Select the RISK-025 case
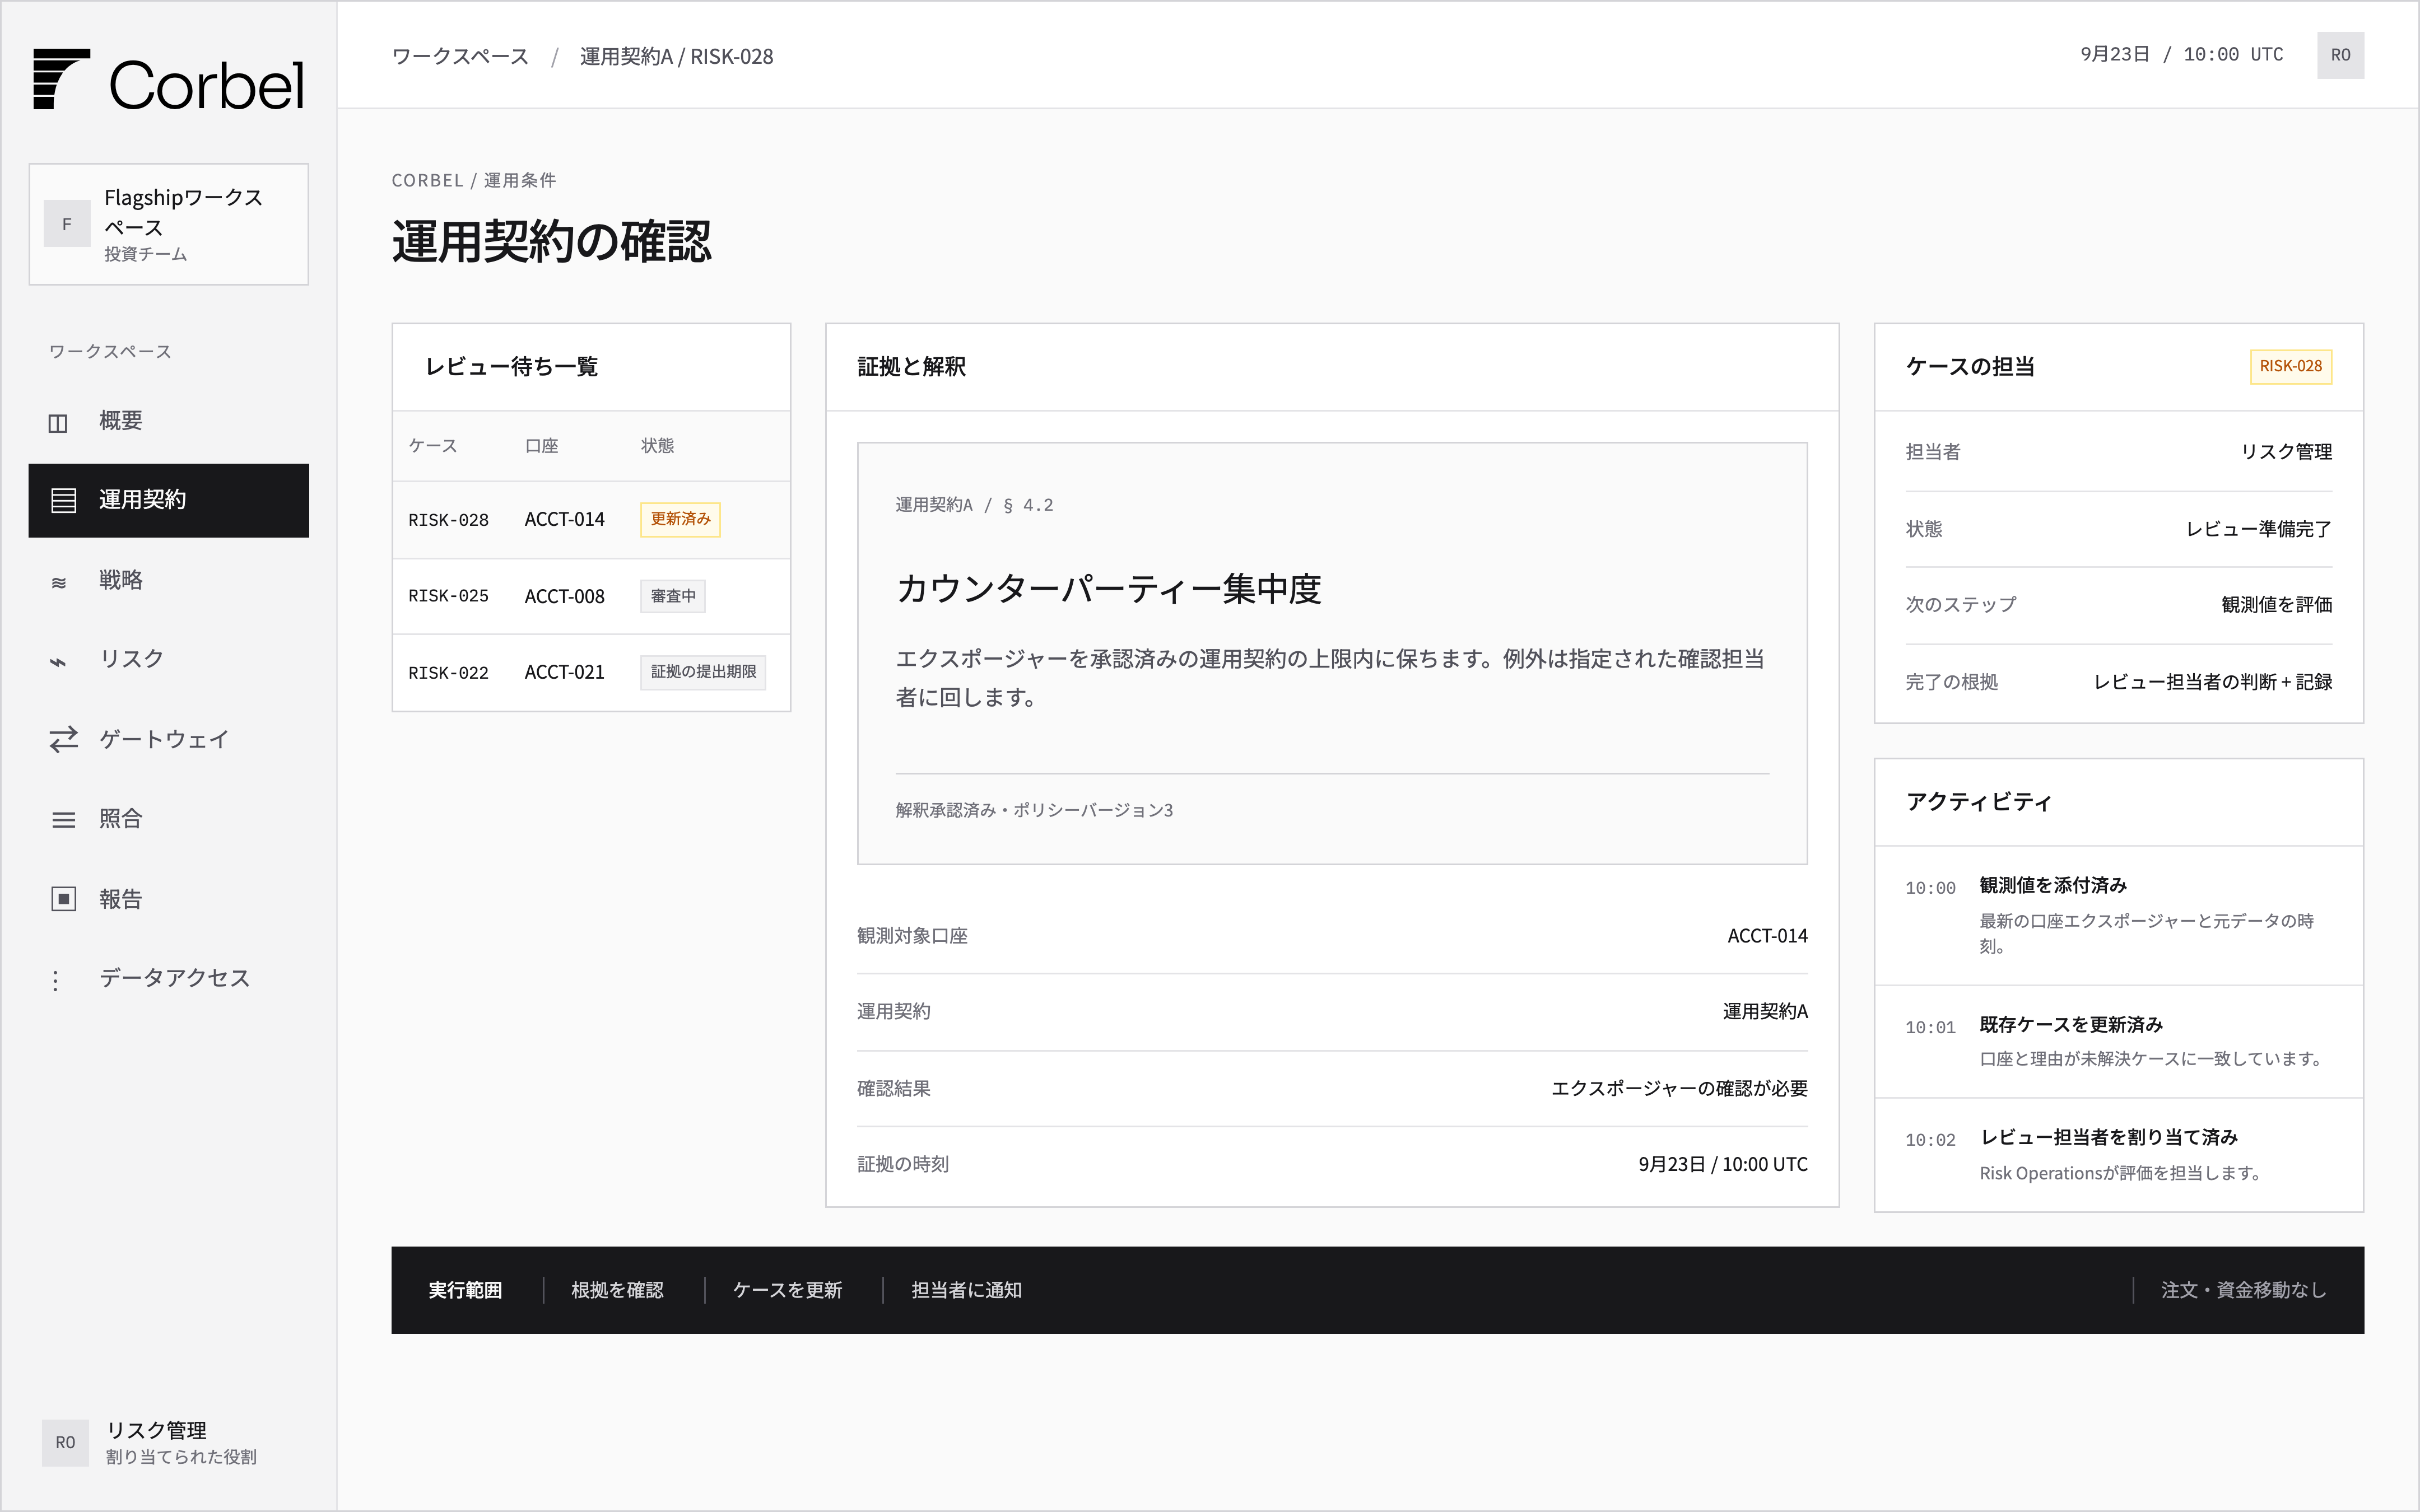The height and width of the screenshot is (1512, 2420). click(x=591, y=596)
